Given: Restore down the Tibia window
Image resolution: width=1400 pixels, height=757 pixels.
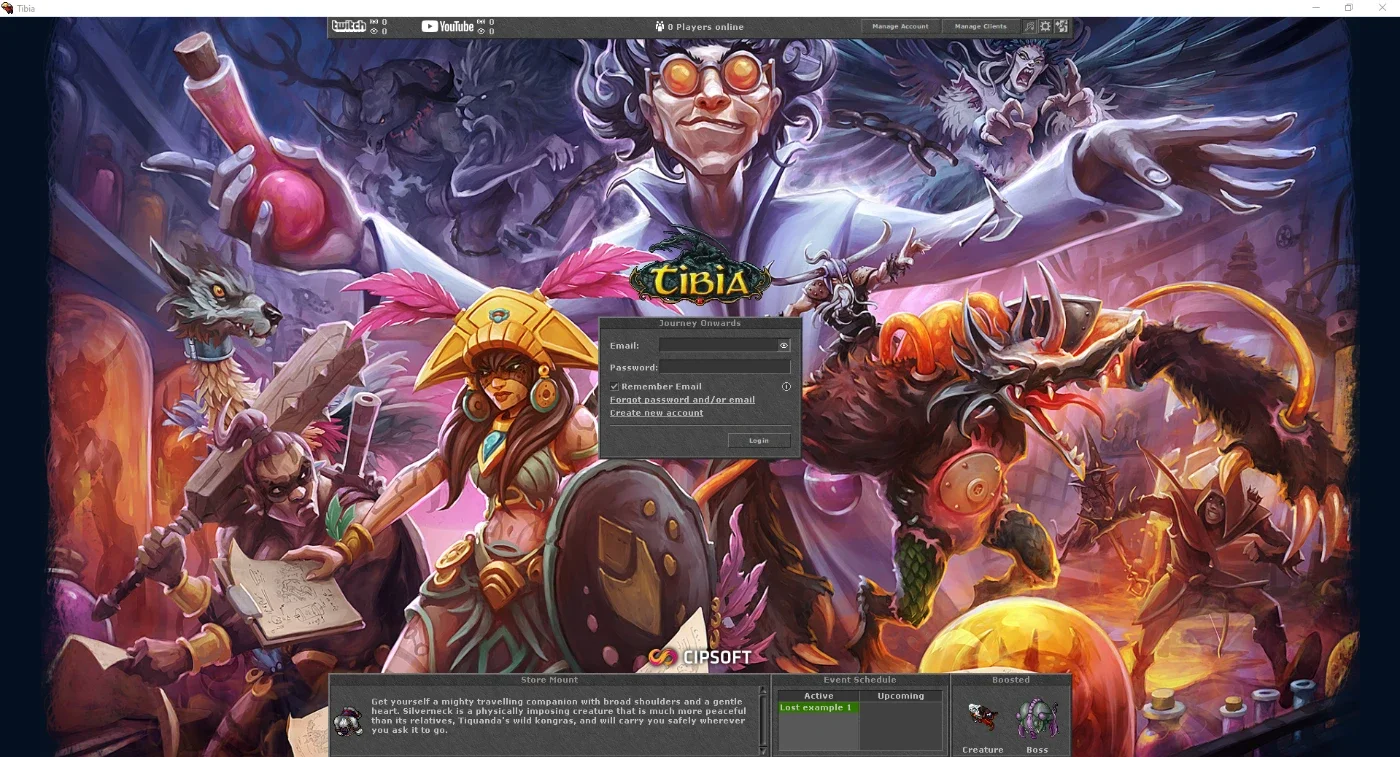Looking at the screenshot, I should click(1349, 8).
